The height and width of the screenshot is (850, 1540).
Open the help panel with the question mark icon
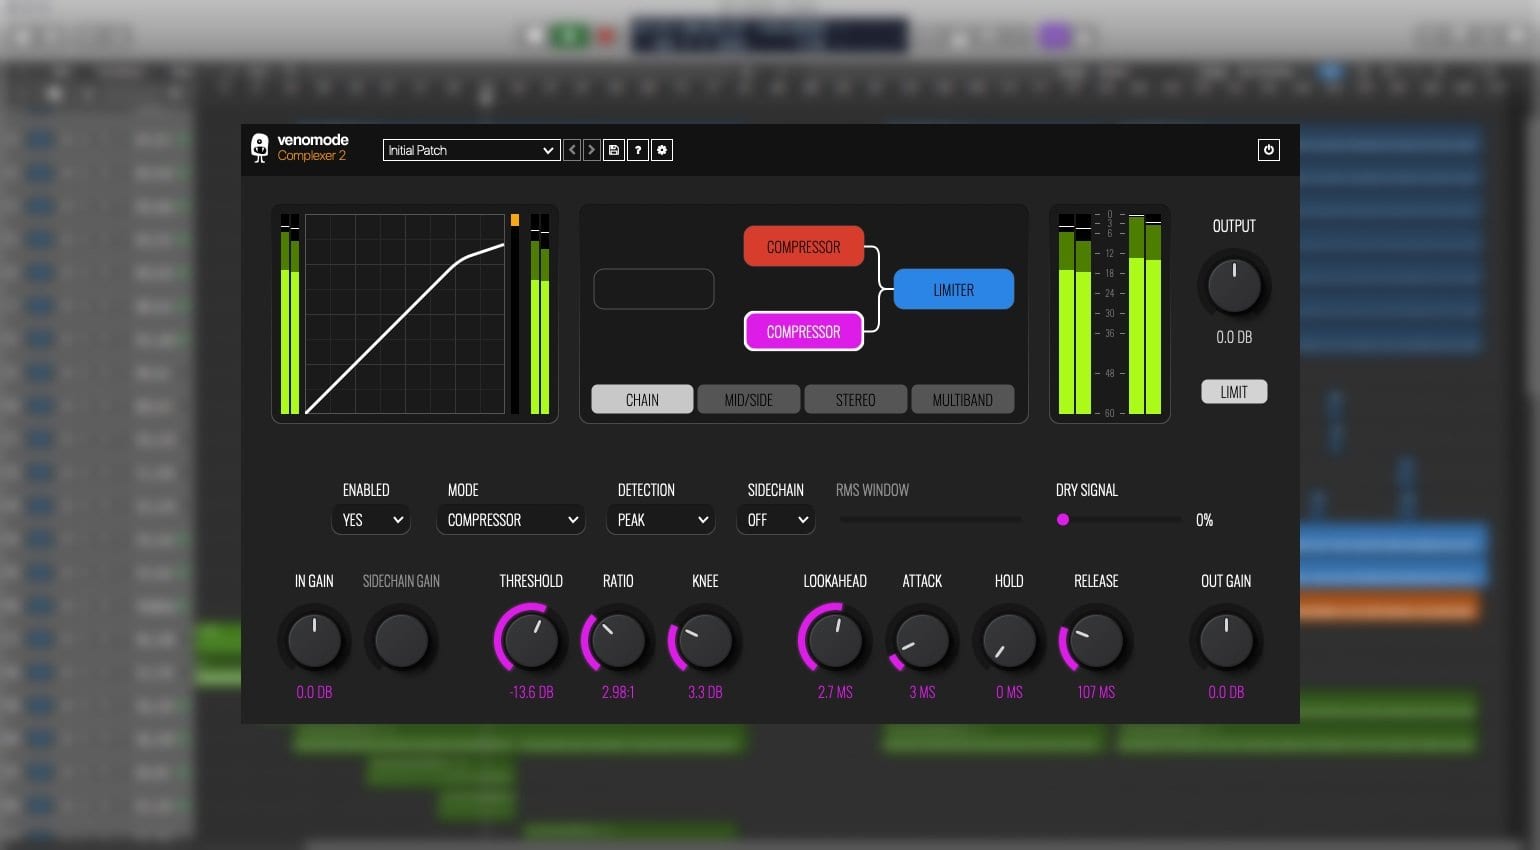coord(638,149)
